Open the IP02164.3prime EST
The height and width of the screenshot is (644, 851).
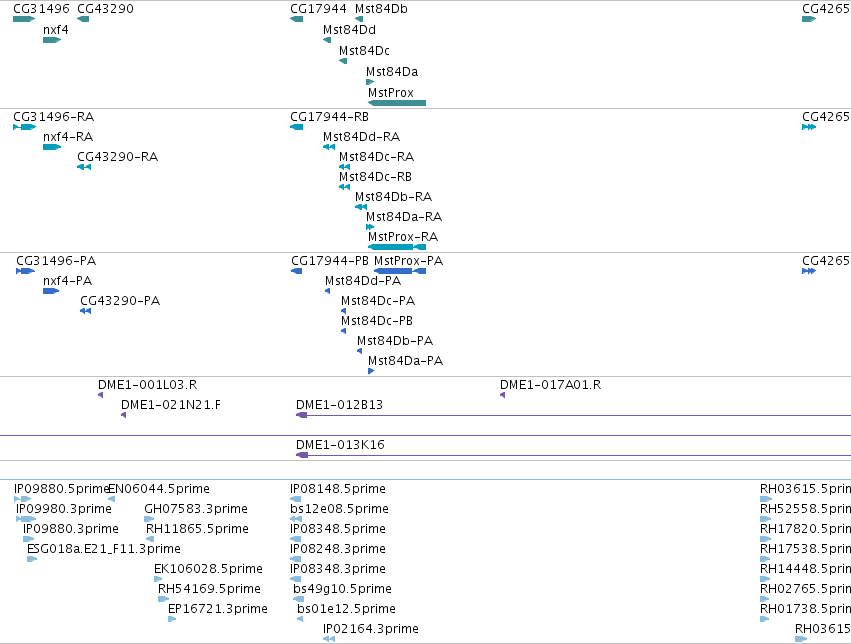329,640
